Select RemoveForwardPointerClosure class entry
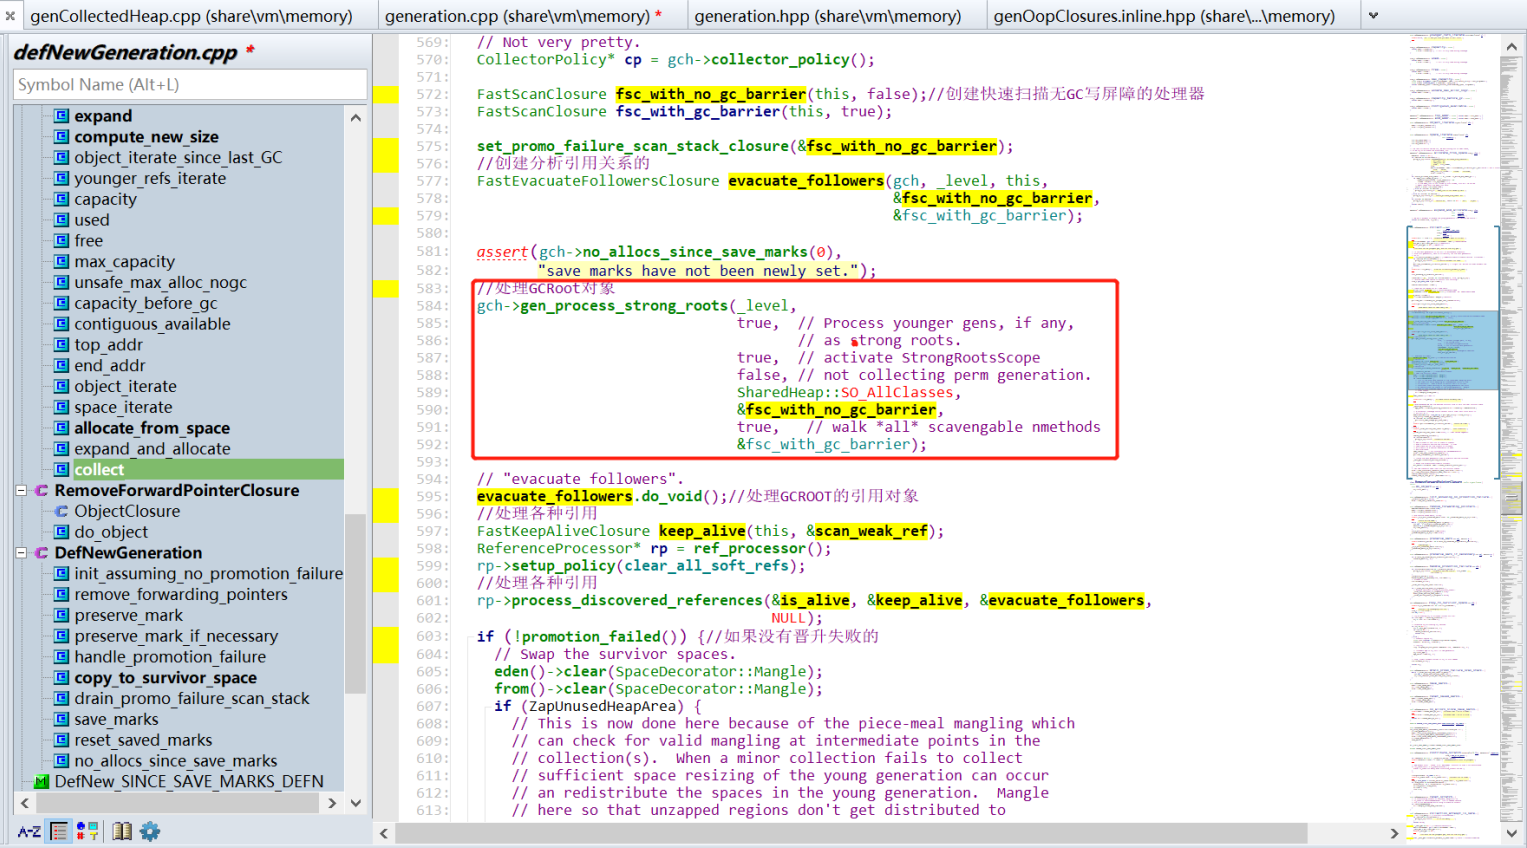1527x848 pixels. click(x=177, y=490)
